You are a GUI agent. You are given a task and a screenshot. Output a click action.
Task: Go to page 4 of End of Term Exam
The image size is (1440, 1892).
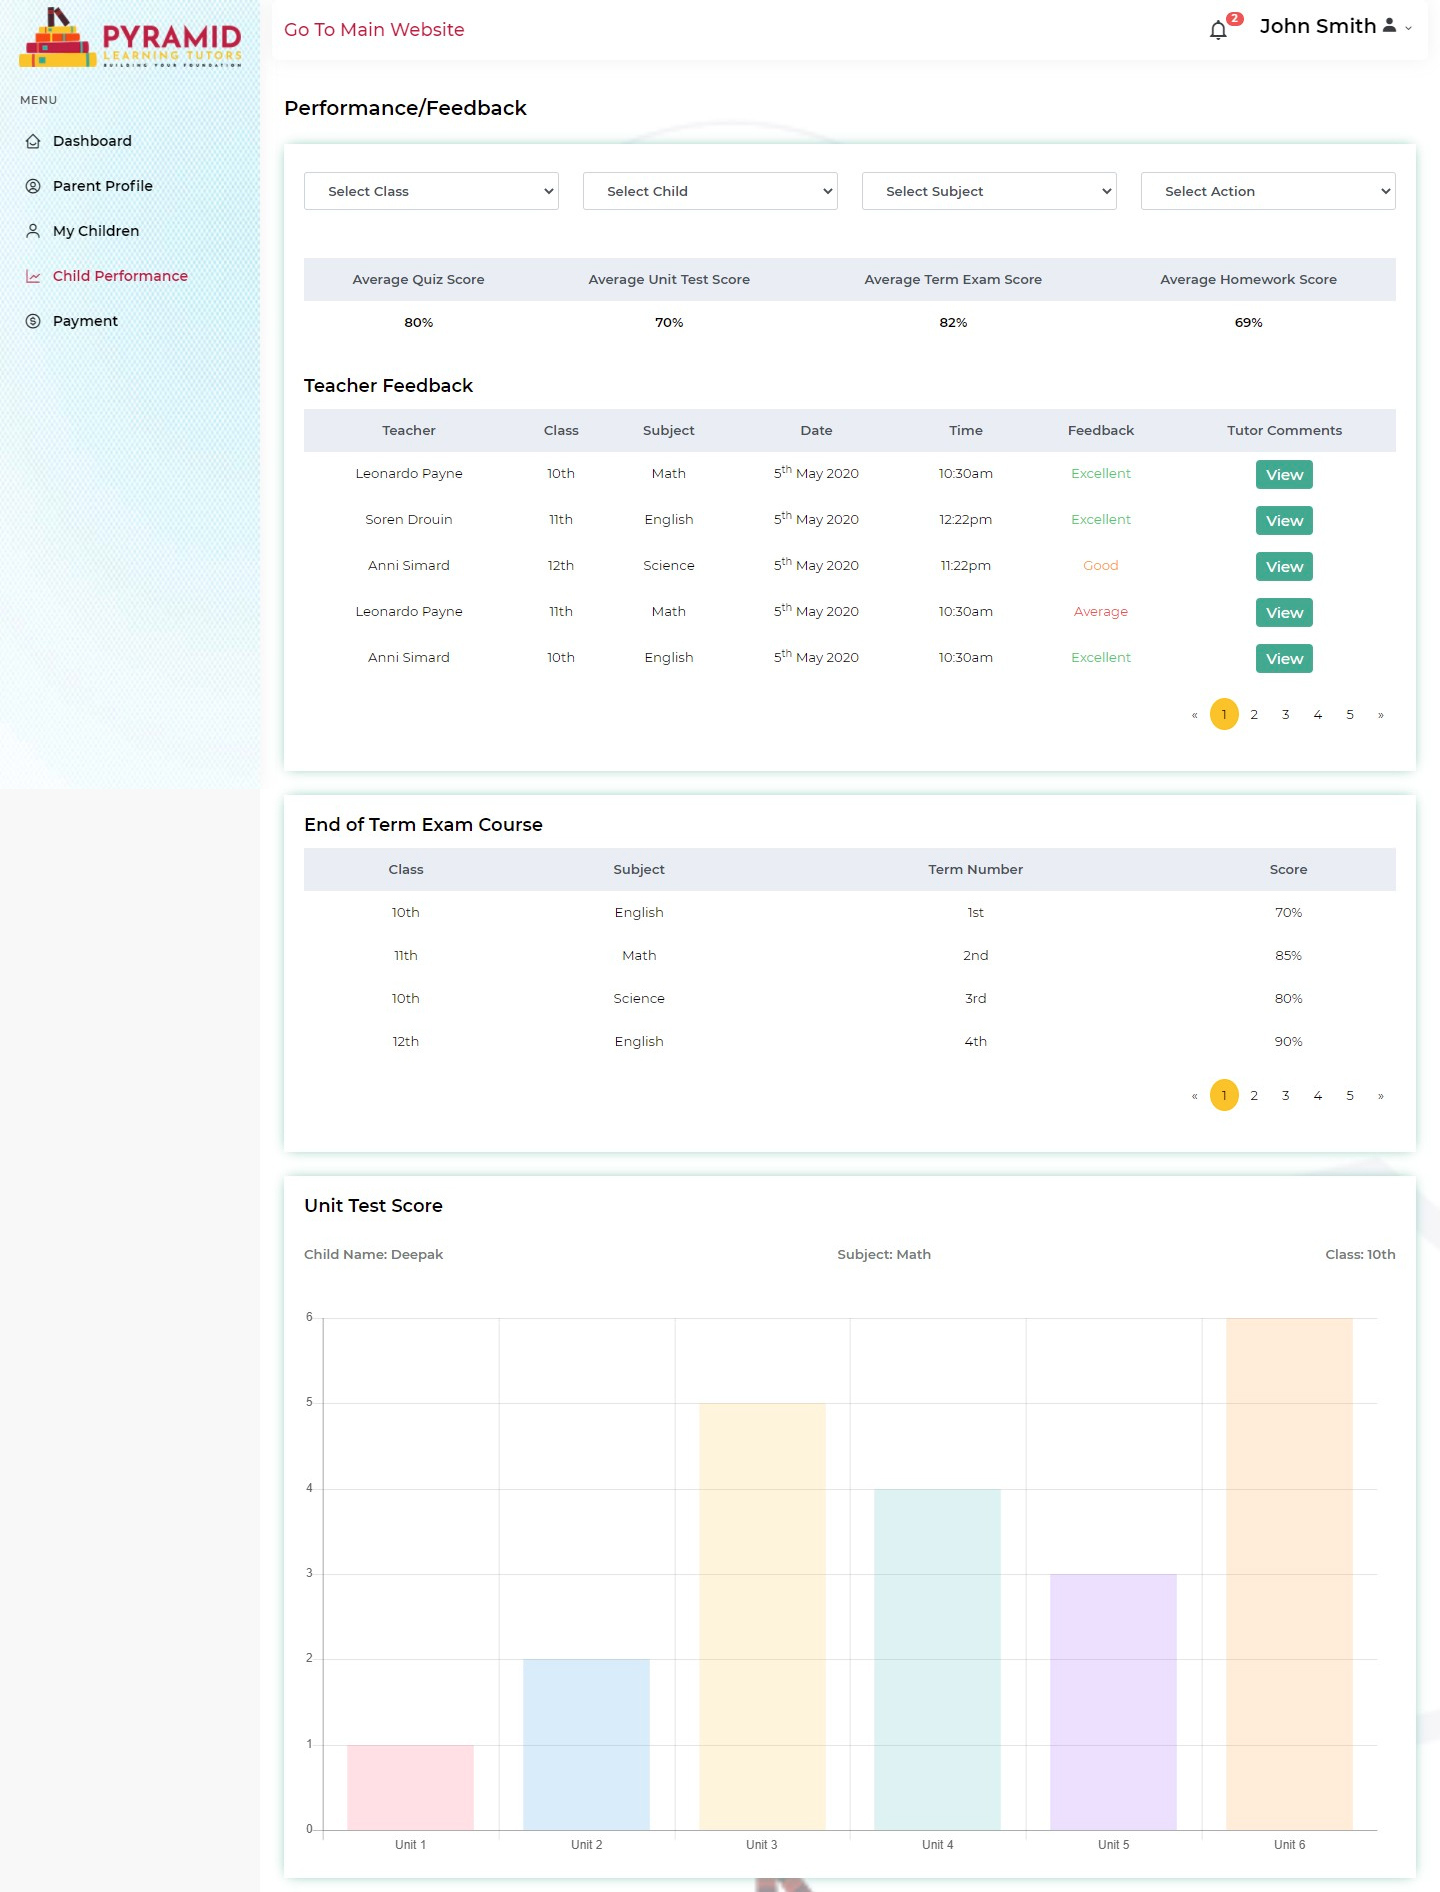(x=1318, y=1095)
